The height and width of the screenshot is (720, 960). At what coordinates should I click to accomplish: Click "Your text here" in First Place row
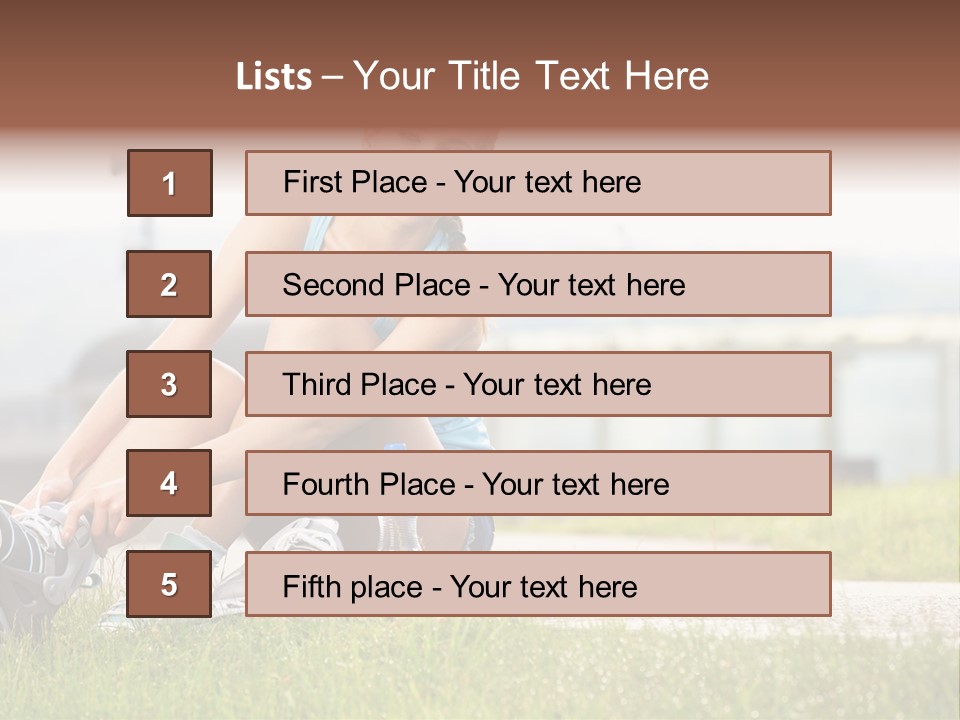click(547, 182)
